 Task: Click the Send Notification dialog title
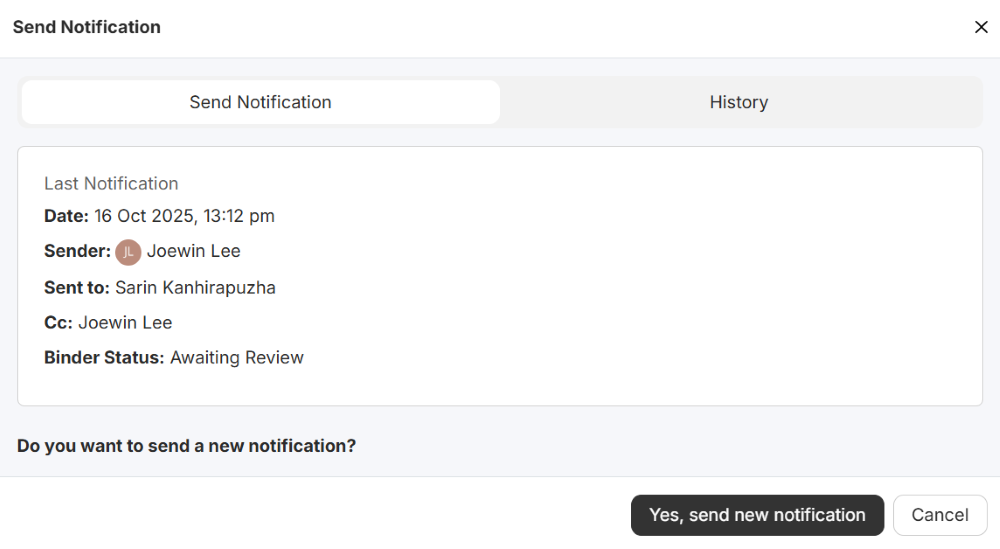(x=87, y=27)
